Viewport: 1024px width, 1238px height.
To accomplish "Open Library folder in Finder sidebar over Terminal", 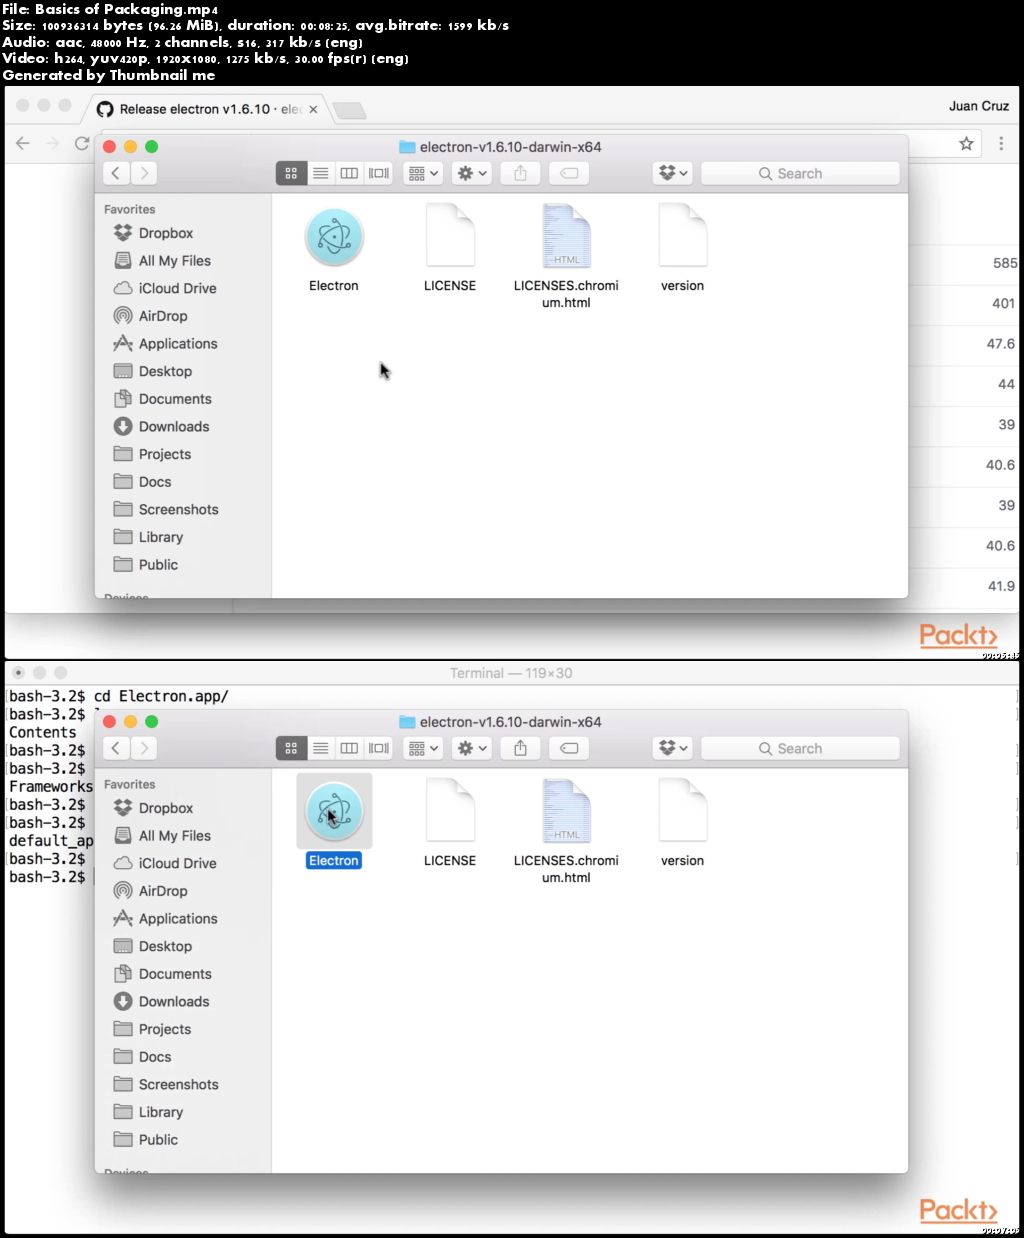I will (148, 1112).
